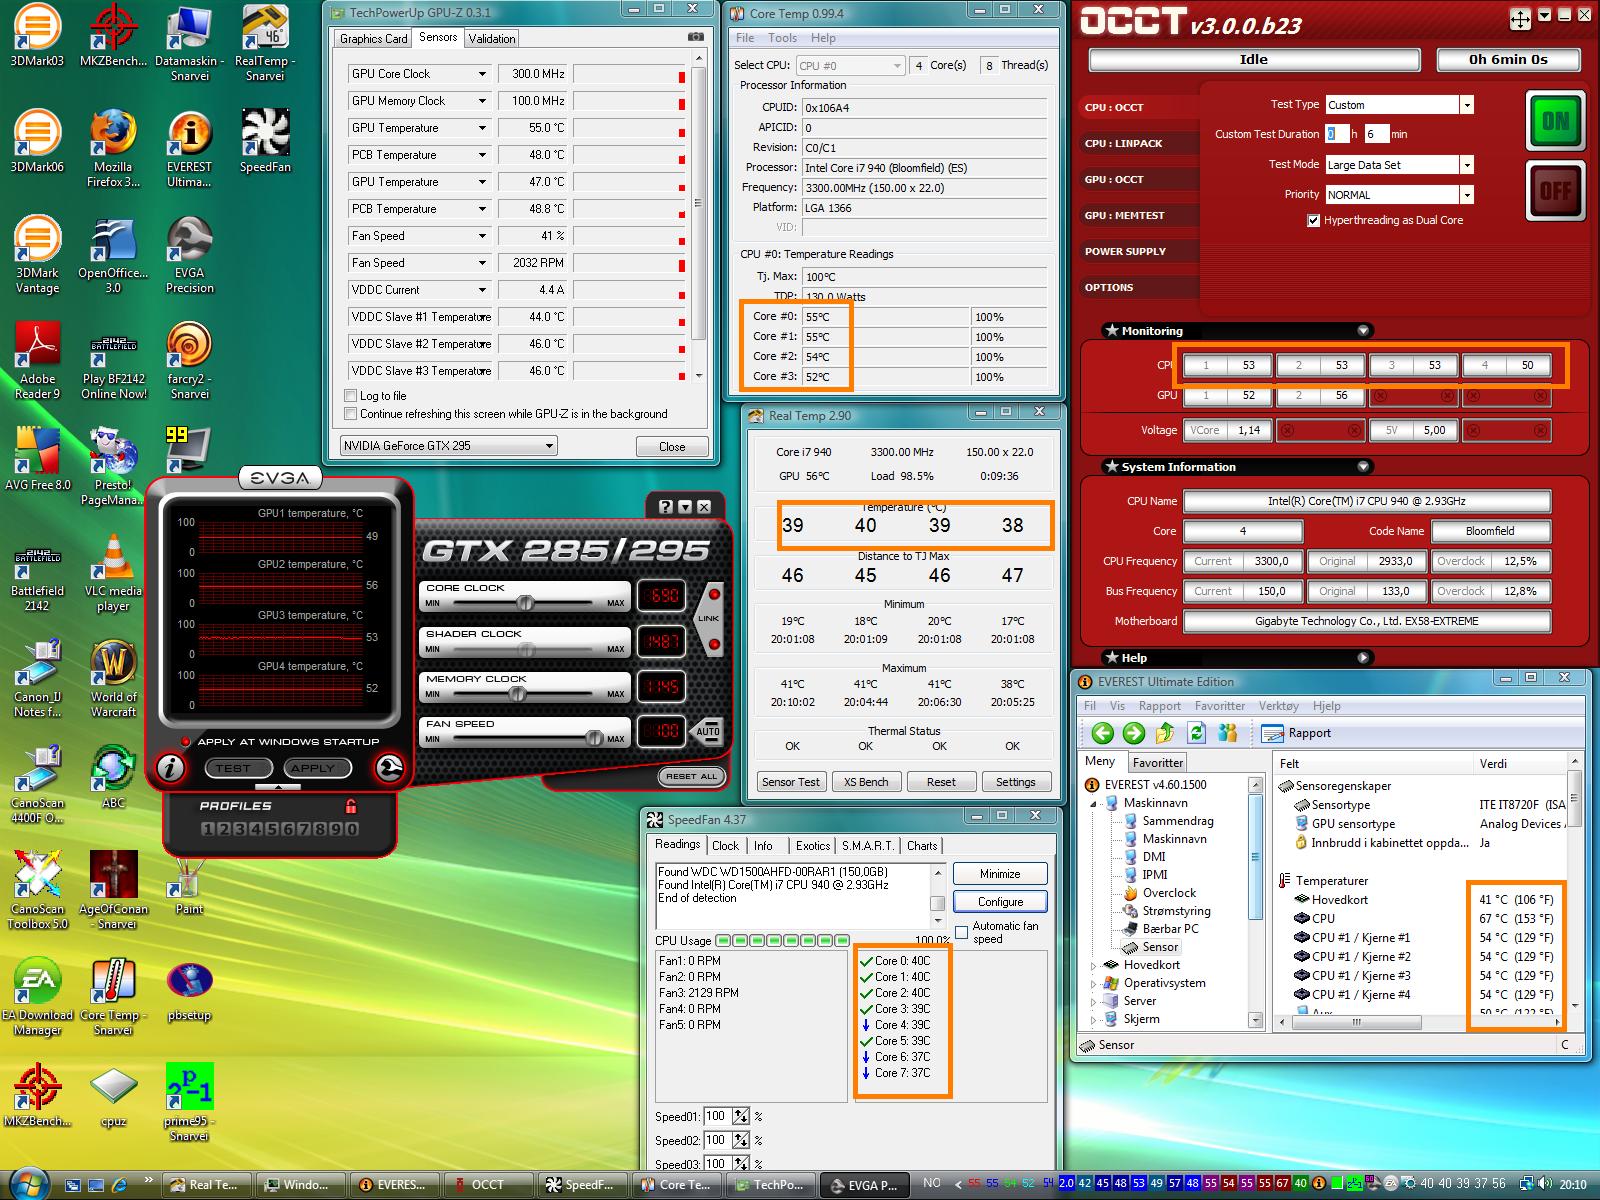
Task: Switch to GPU-Z Graphics Card tab
Action: tap(374, 39)
